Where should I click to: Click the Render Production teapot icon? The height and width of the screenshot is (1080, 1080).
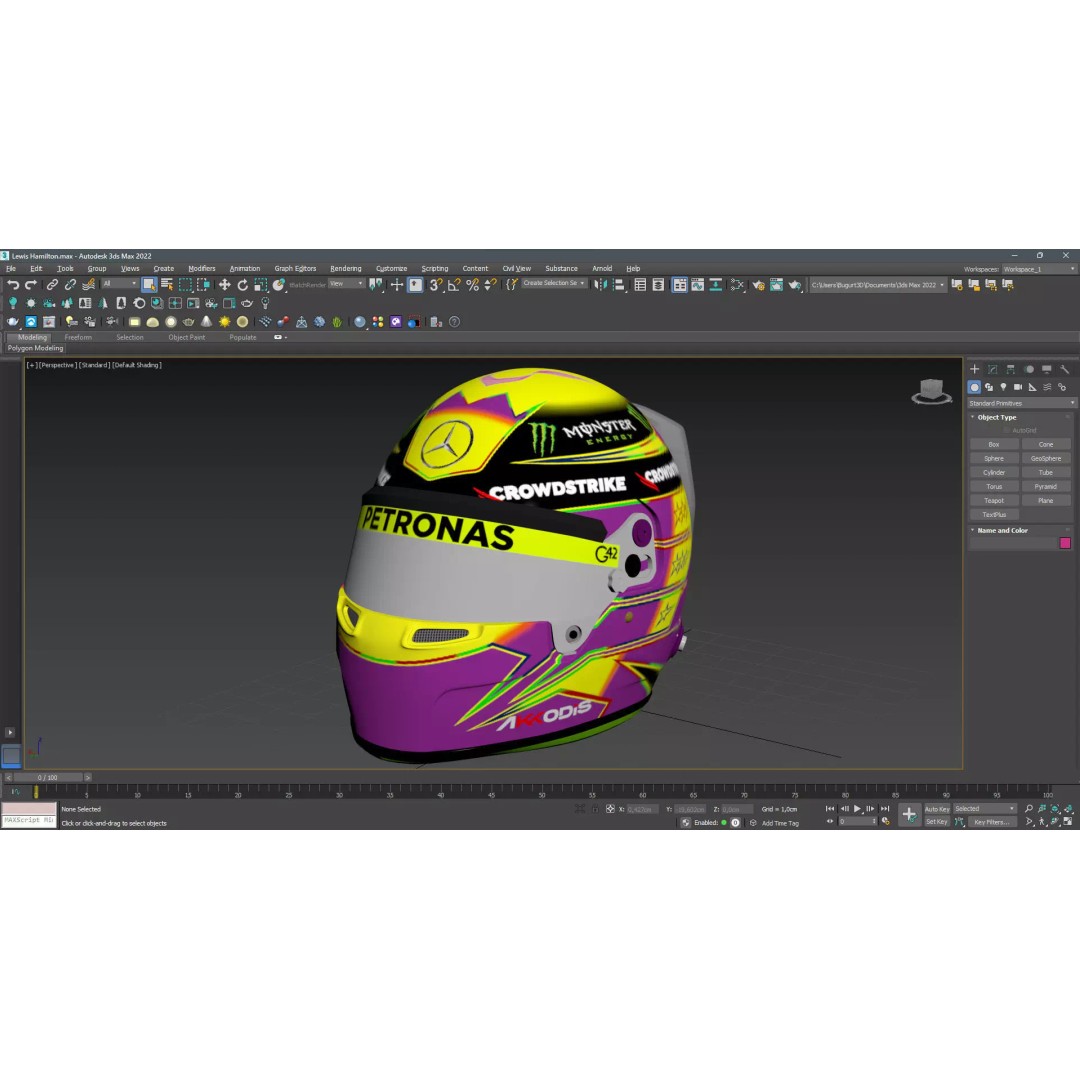coord(795,284)
